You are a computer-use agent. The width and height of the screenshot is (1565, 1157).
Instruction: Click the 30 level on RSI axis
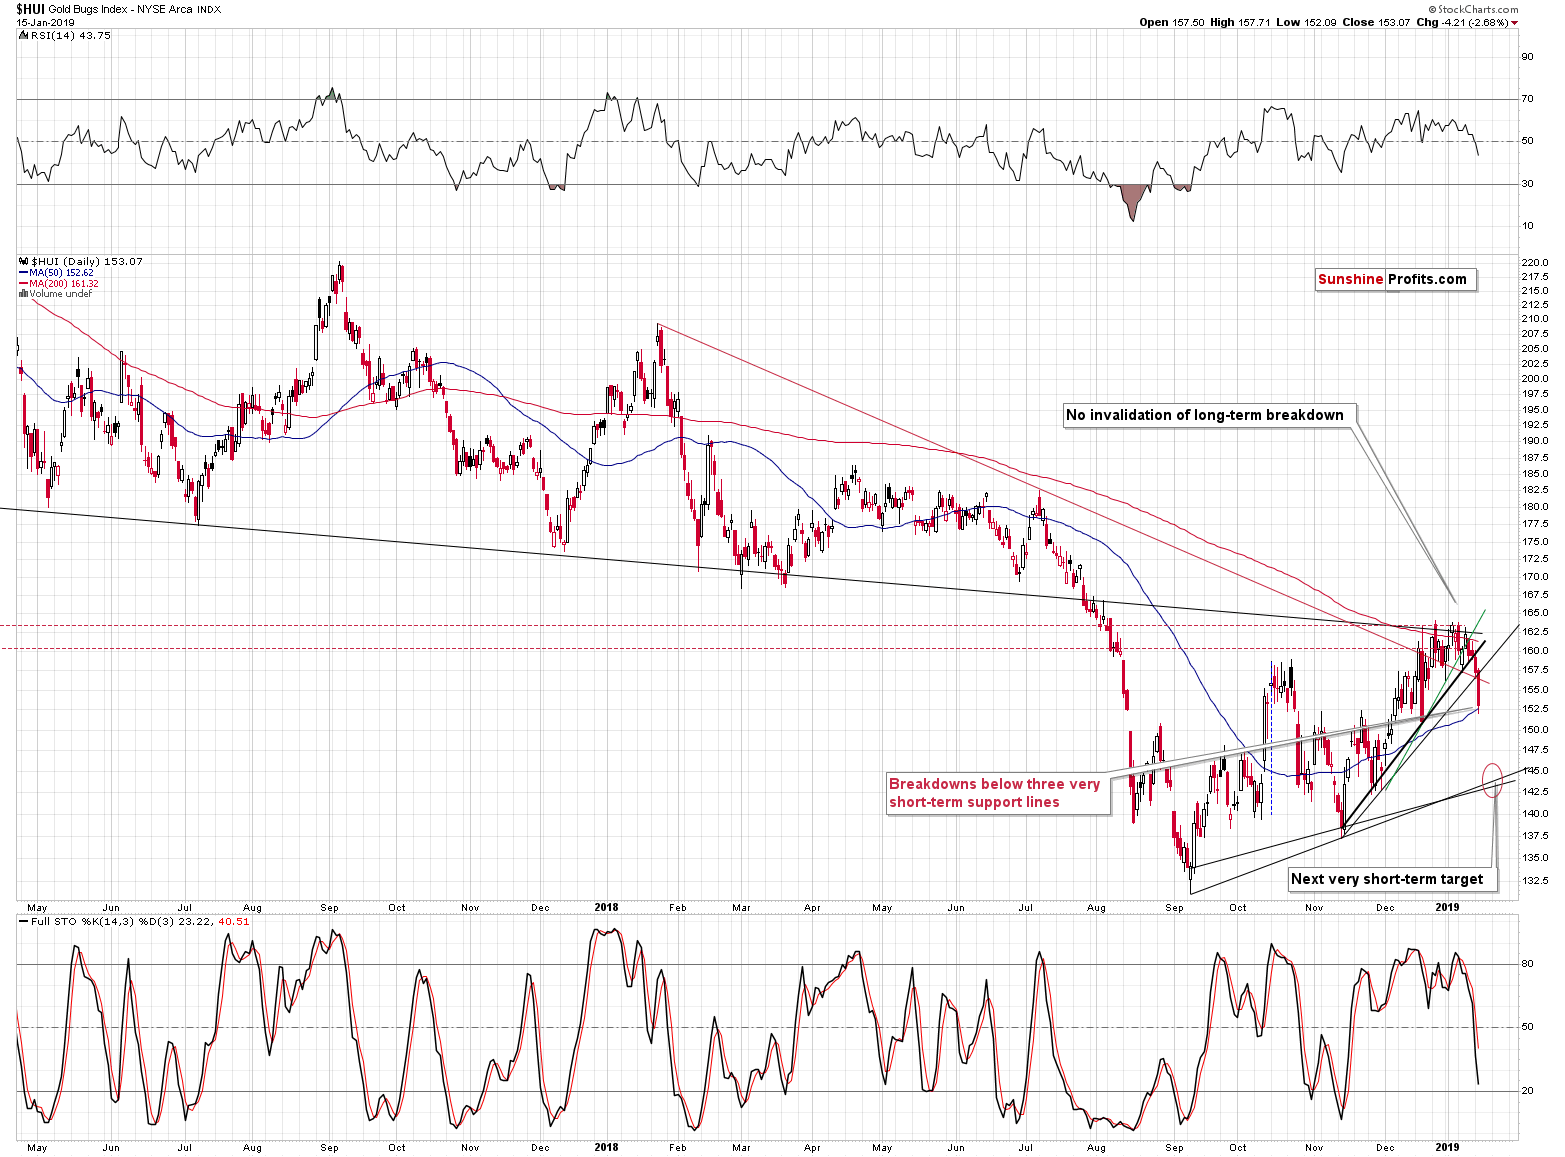pyautogui.click(x=1527, y=184)
